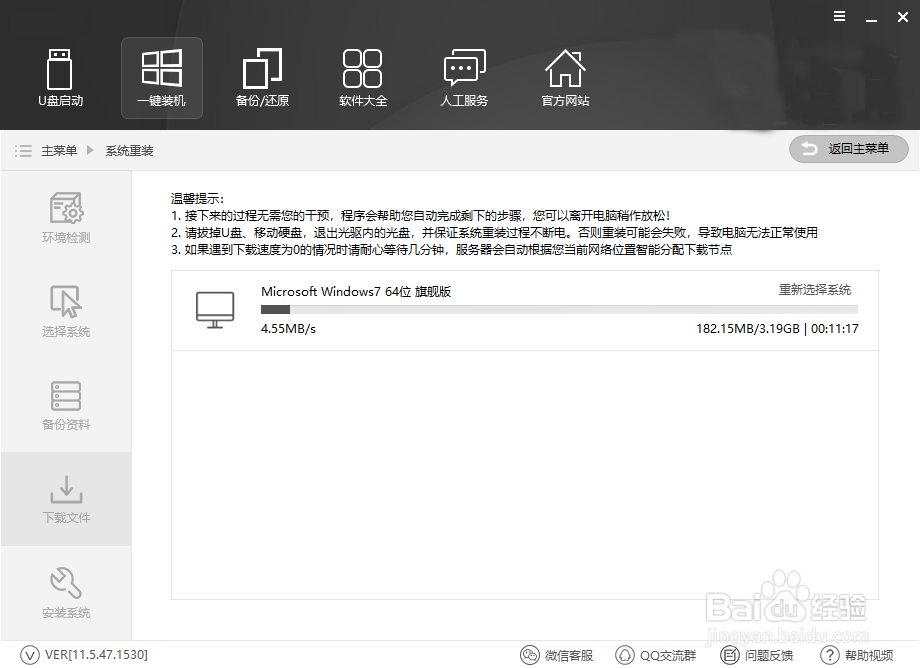920x668 pixels.
Task: Open QQ交流群 group link
Action: click(655, 655)
